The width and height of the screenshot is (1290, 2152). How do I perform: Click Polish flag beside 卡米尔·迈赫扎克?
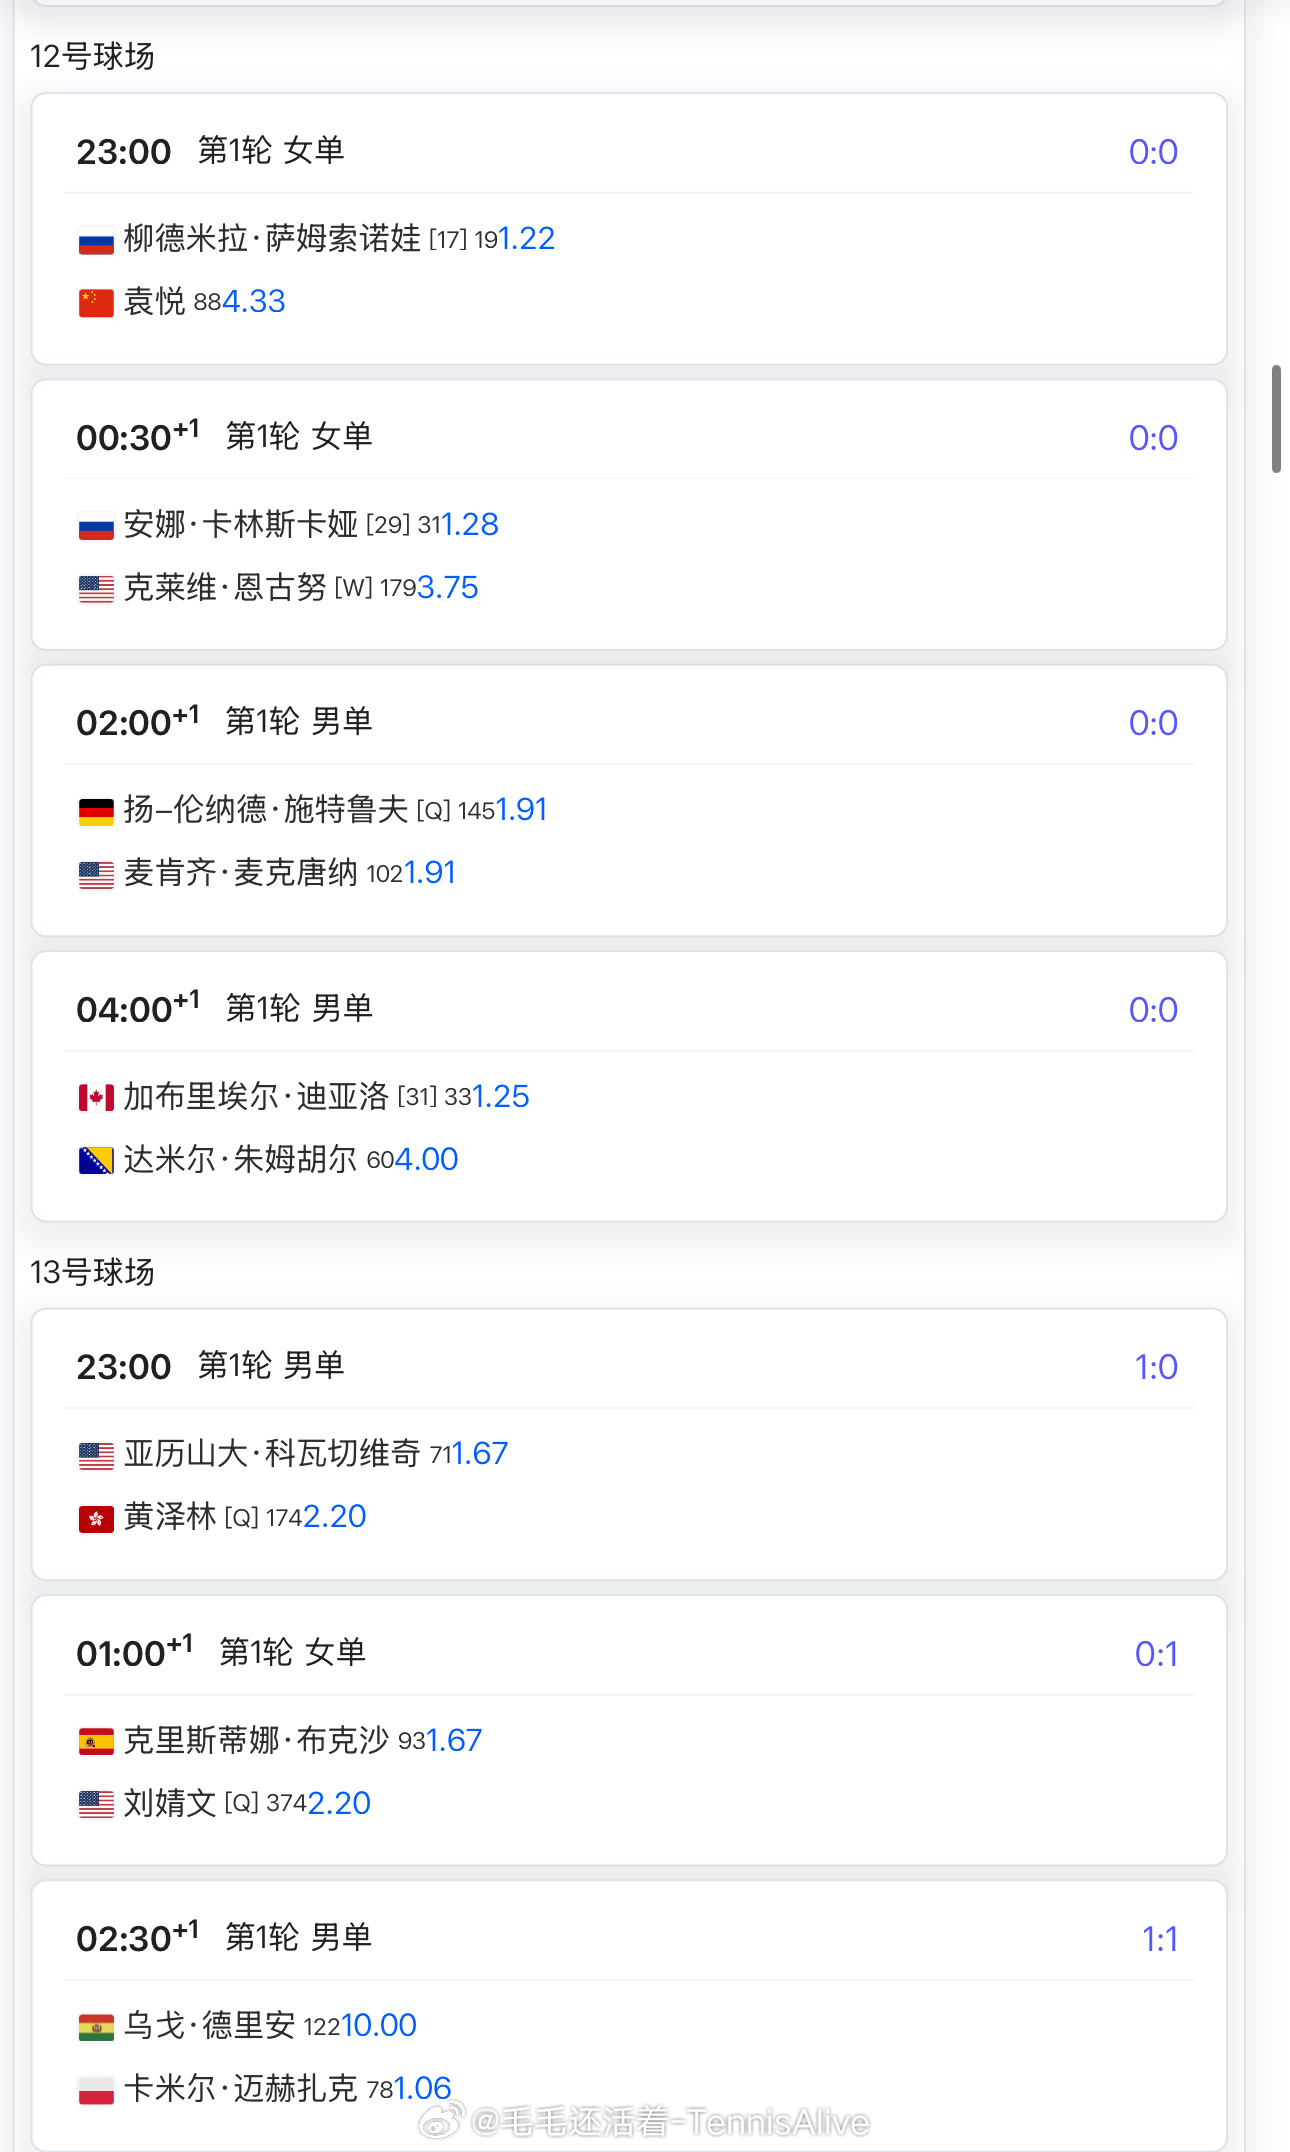point(96,2090)
